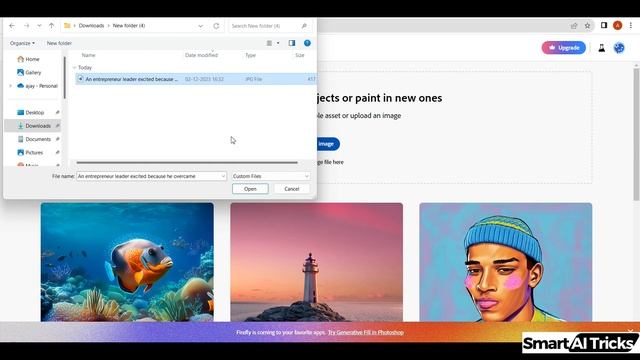
Task: Open Gallery in navigation pane
Action: point(29,72)
